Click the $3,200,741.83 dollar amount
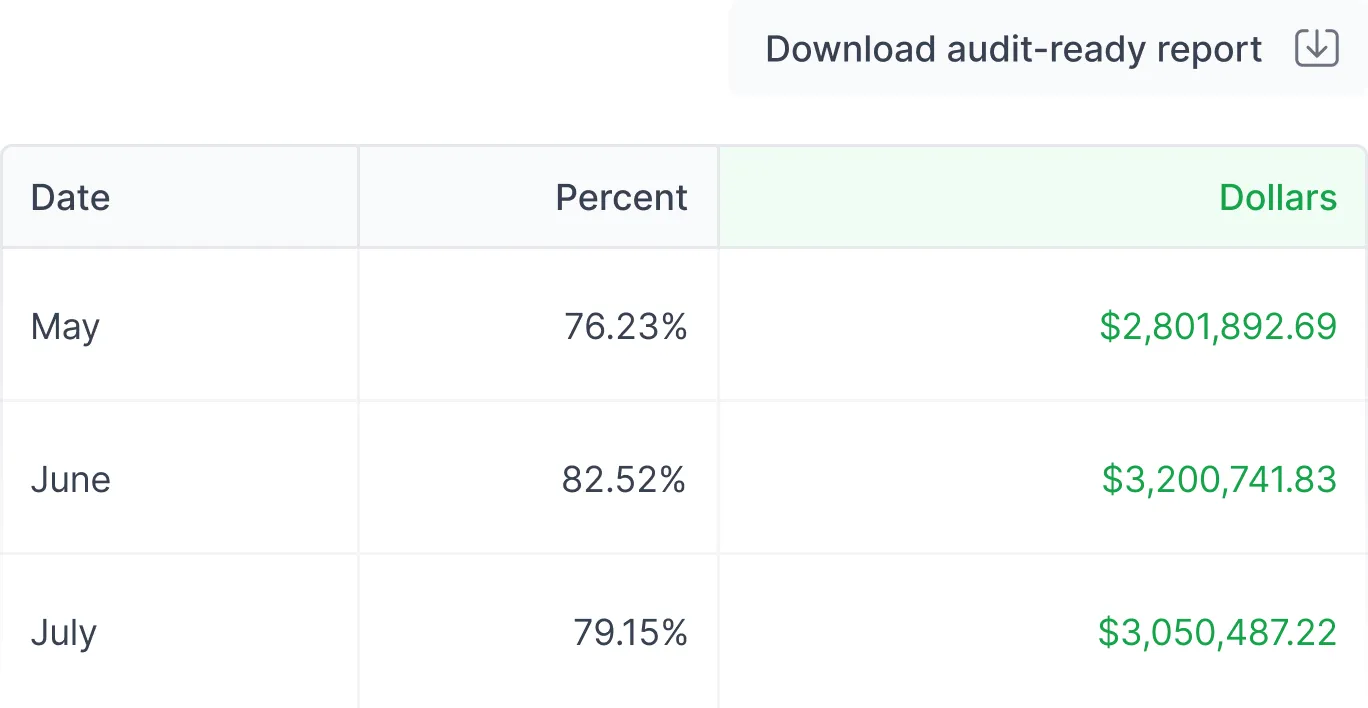 point(1218,479)
